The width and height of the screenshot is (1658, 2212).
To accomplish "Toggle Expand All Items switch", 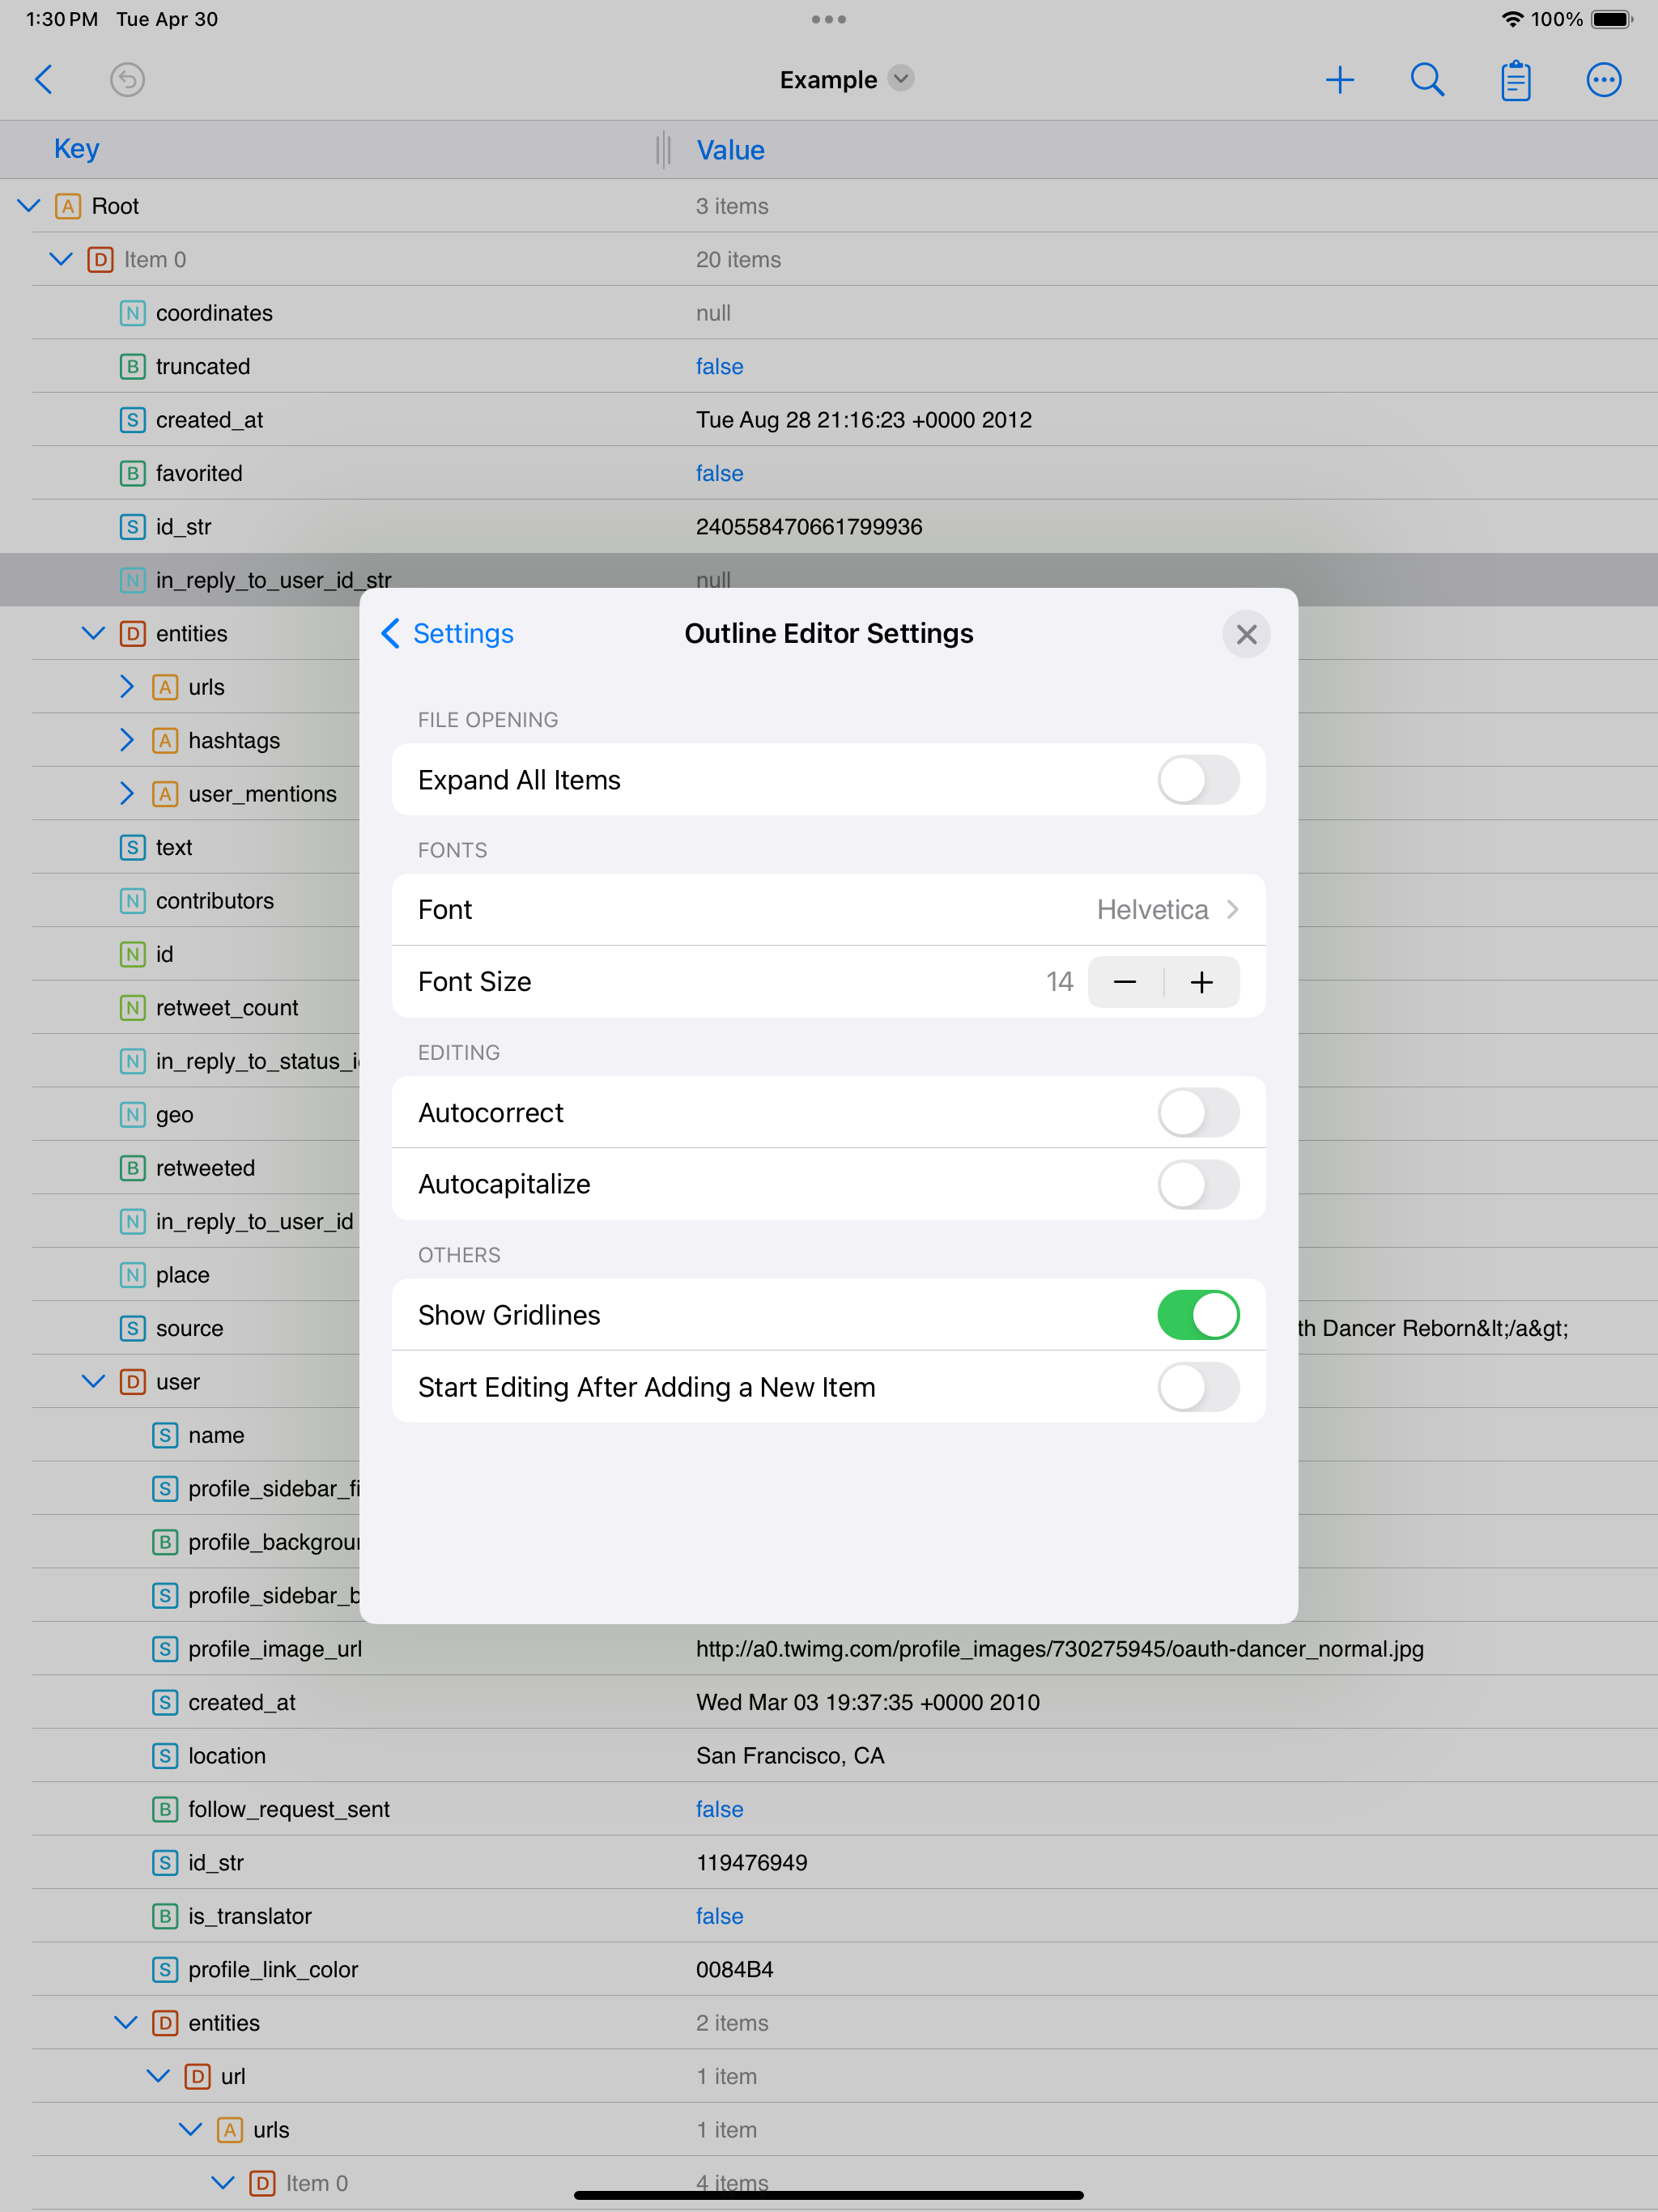I will point(1198,780).
